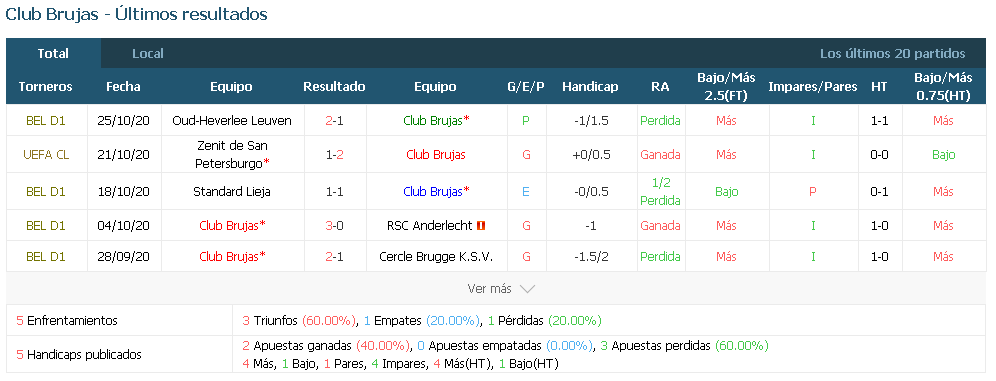Select the UEFA CL tournament label
The image size is (996, 381).
coord(46,154)
